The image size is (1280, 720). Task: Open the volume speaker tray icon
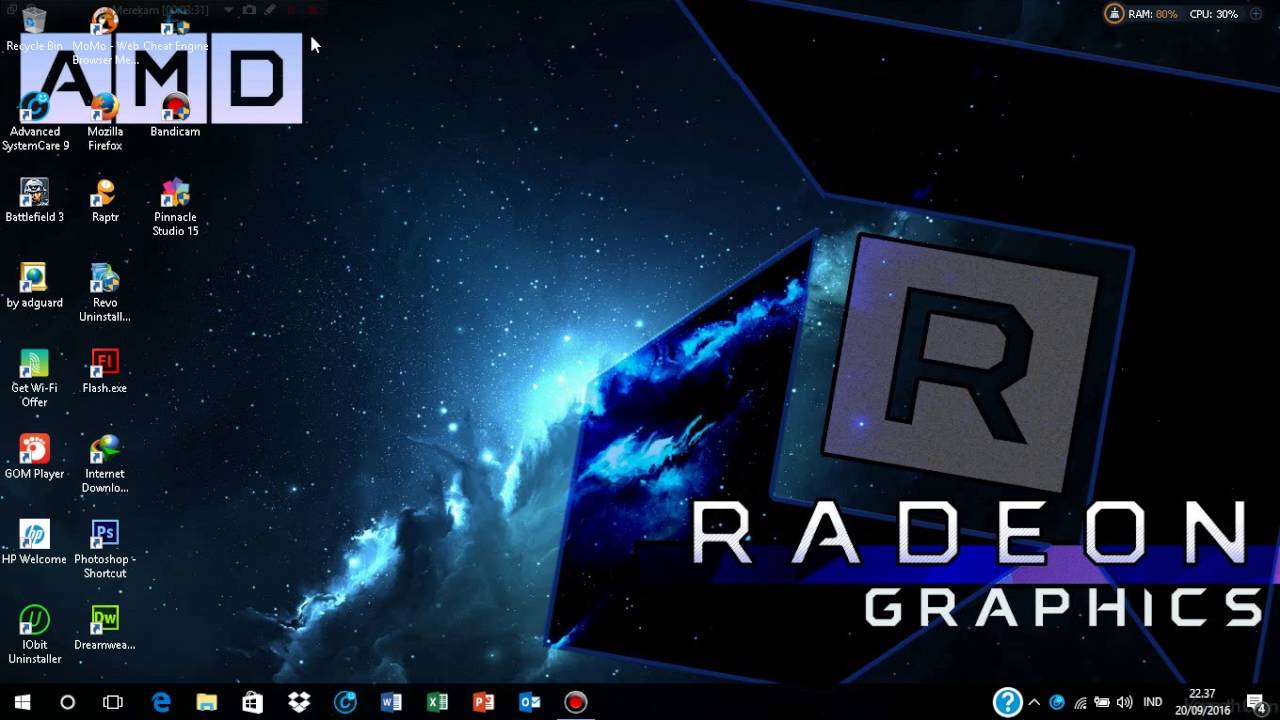[x=1125, y=702]
